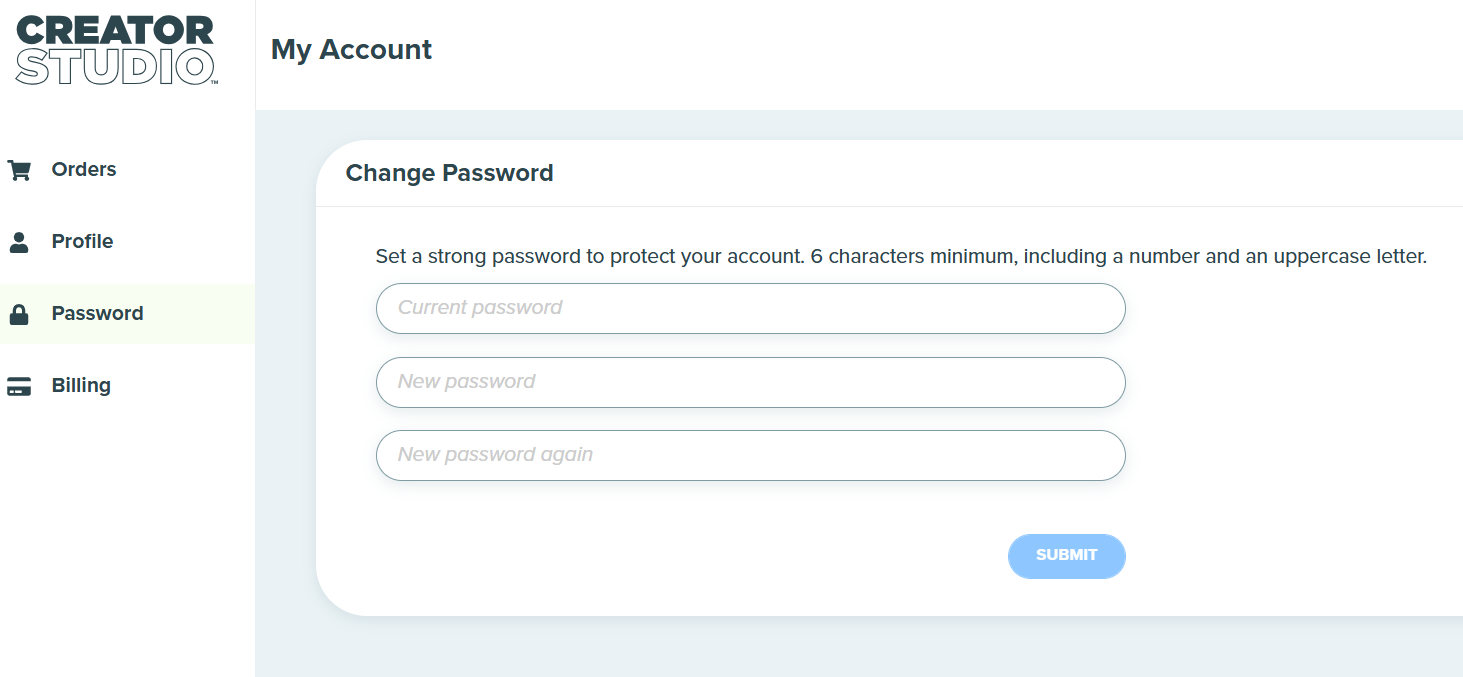Click the CREATOR bold word in logo

[115, 31]
